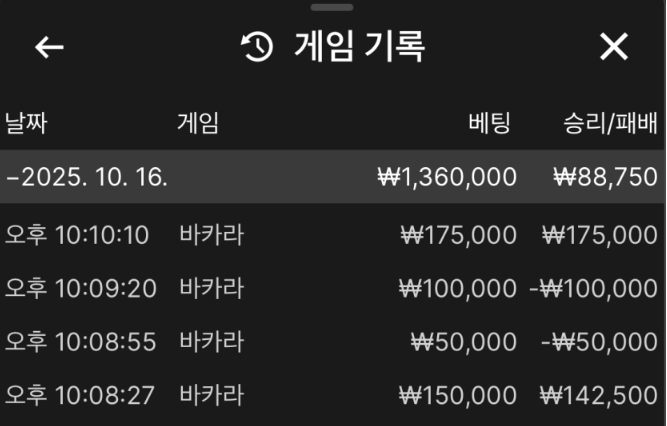Click the 게임 column header
This screenshot has height=426, width=667.
tap(197, 124)
